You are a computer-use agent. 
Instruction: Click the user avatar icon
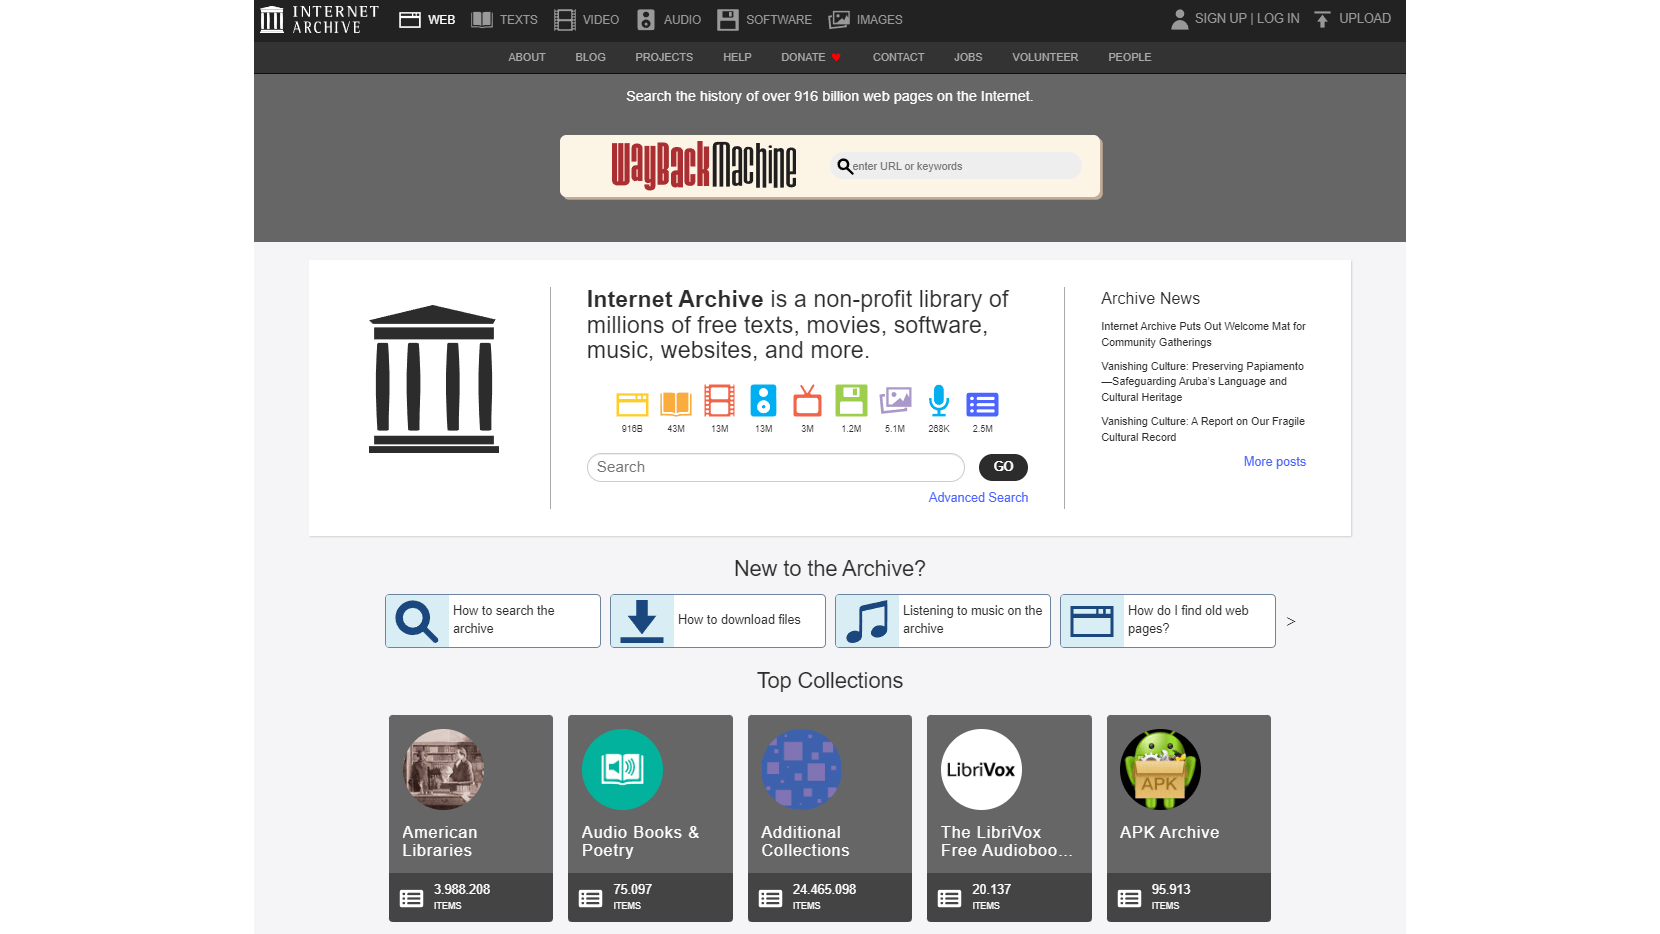click(1180, 19)
